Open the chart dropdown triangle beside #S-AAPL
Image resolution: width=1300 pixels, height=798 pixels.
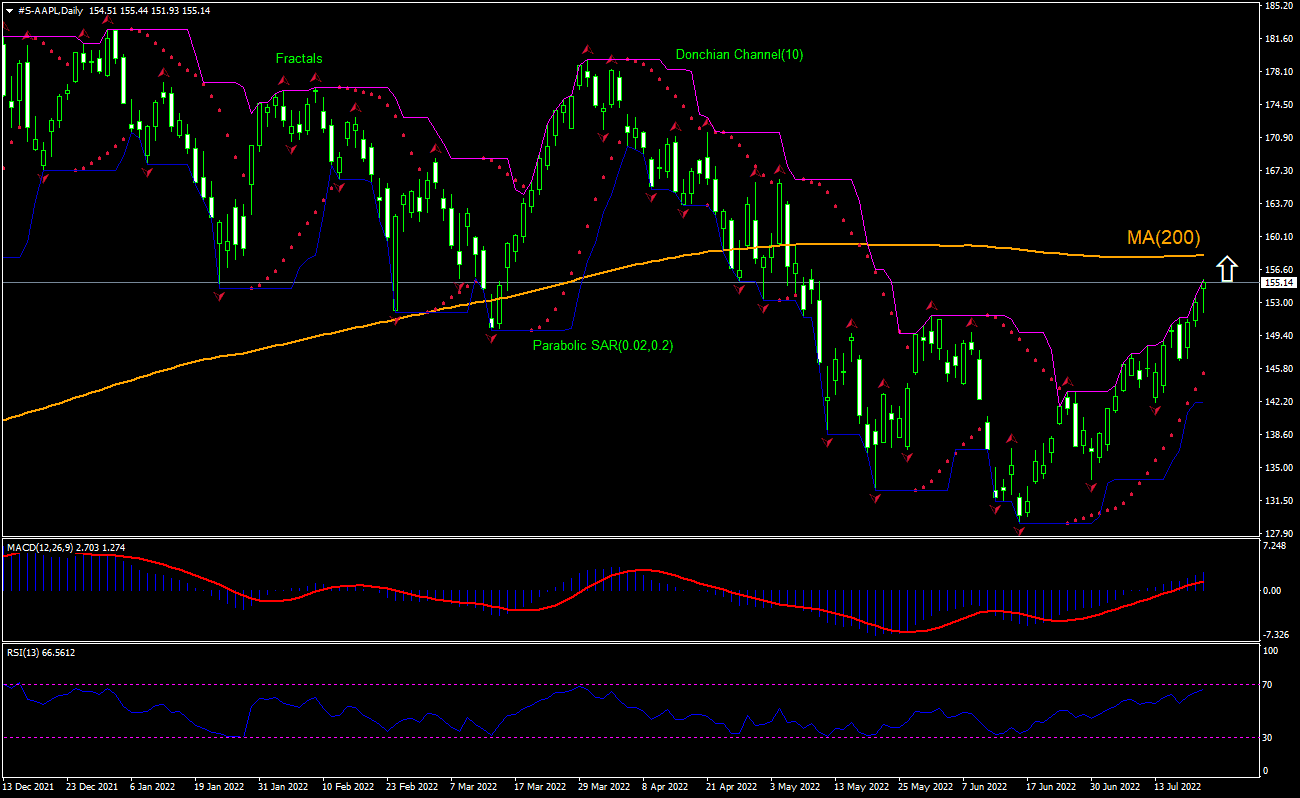tap(9, 9)
